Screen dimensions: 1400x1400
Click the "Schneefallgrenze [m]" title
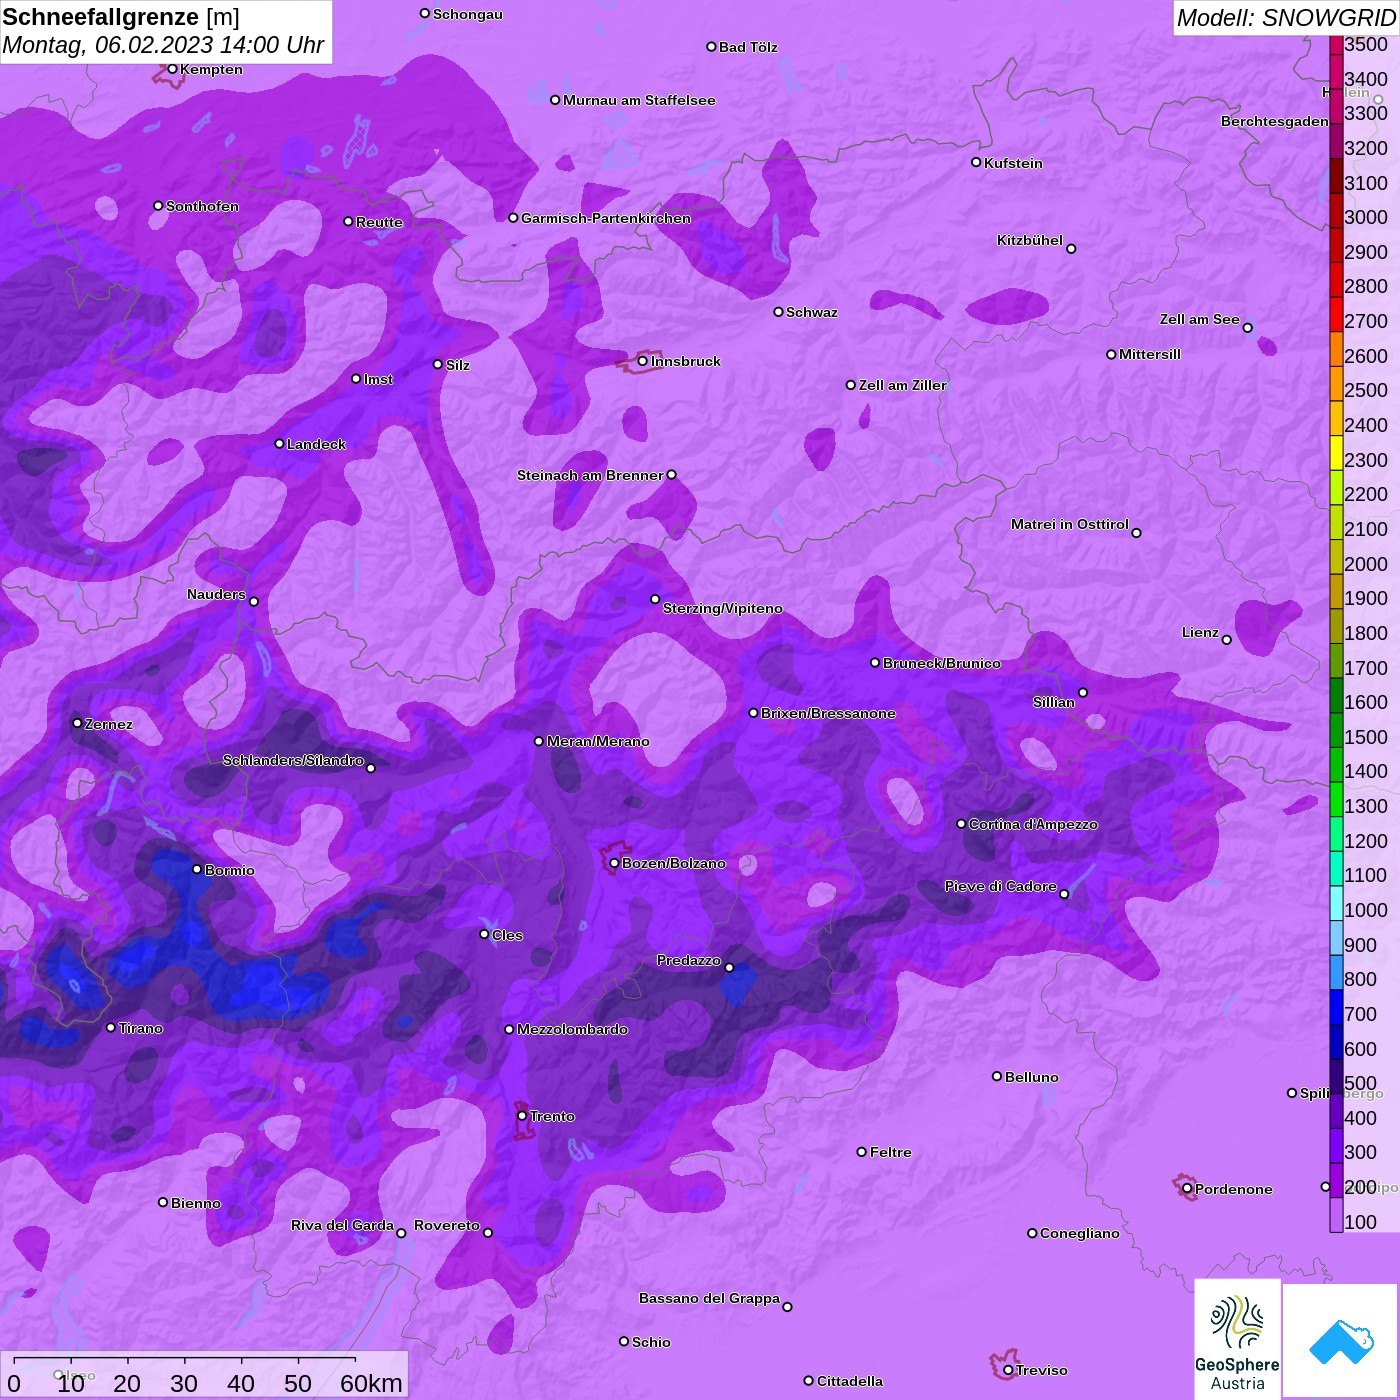121,17
